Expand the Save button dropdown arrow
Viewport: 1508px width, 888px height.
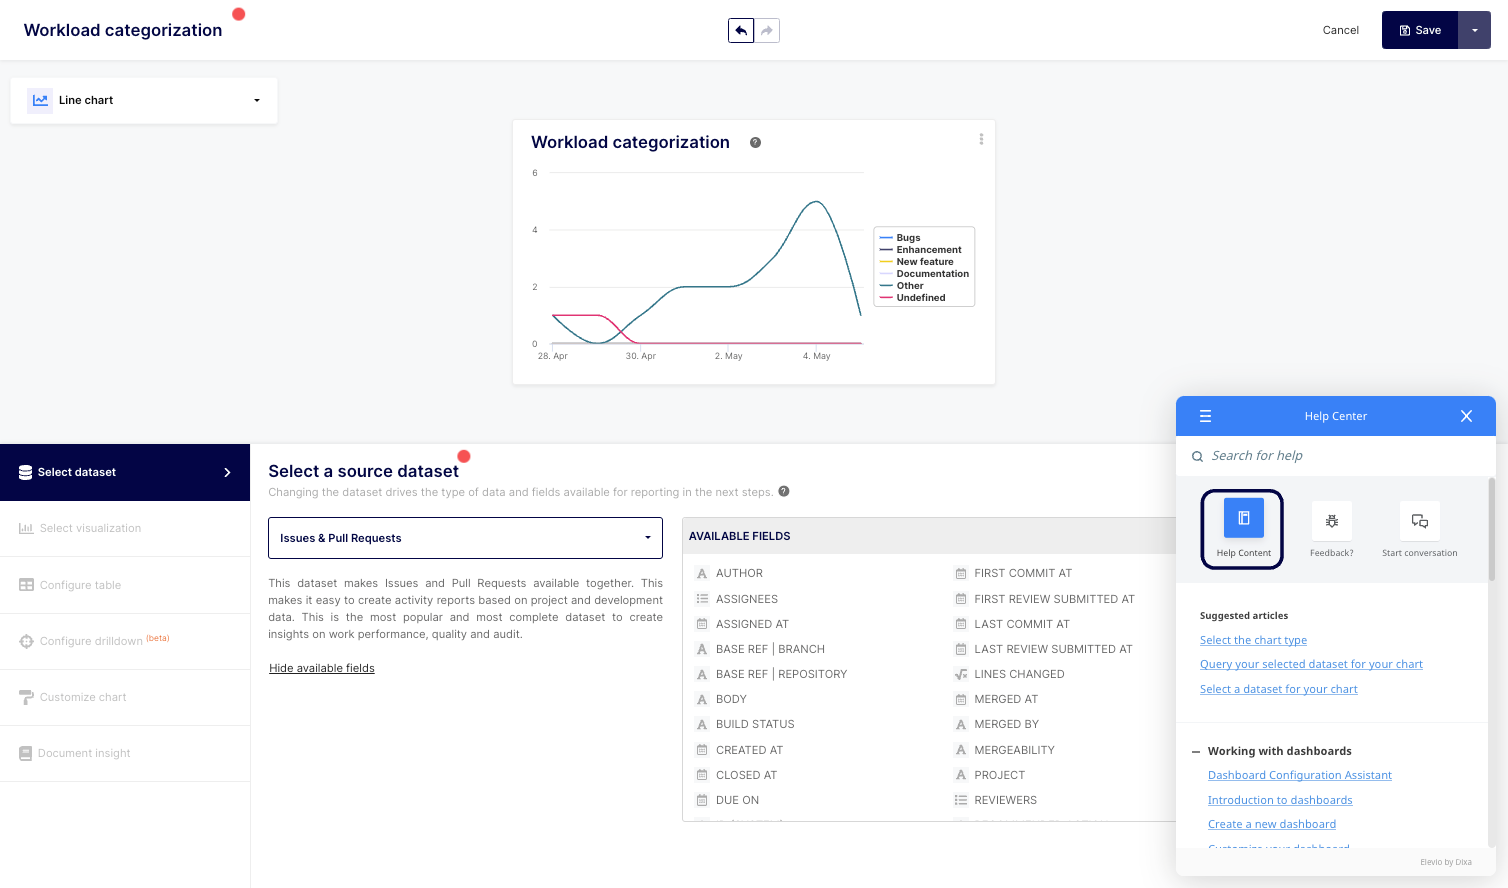click(x=1474, y=31)
